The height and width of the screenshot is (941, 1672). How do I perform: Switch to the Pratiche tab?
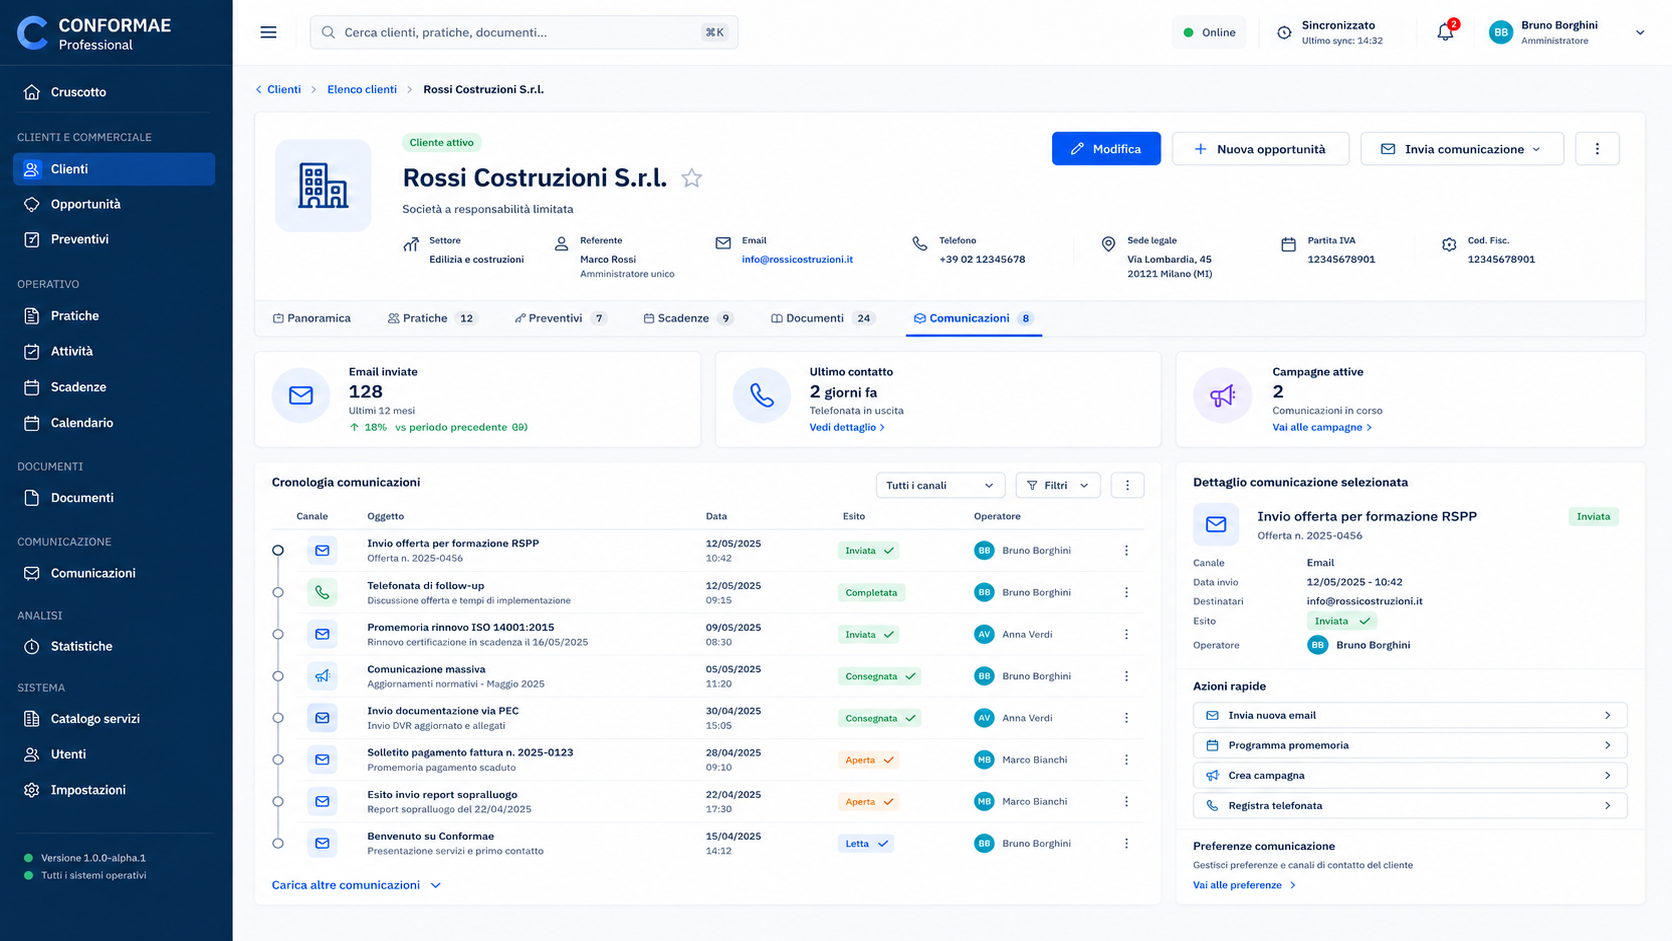[432, 319]
